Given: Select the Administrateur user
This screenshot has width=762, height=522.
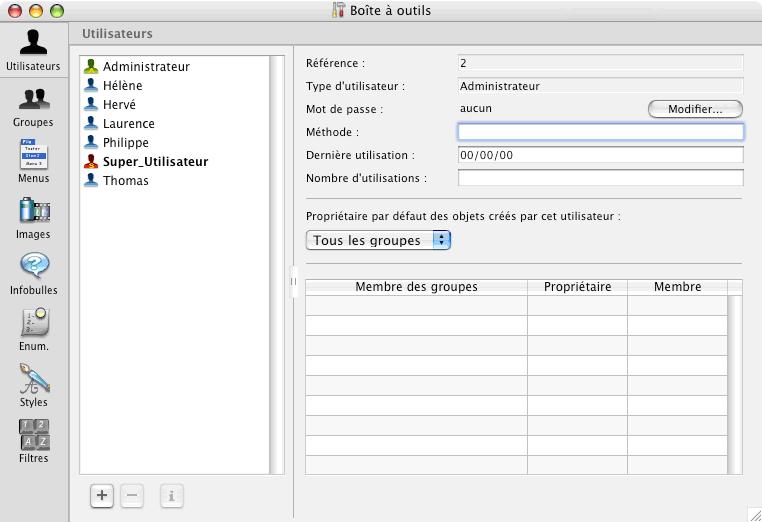Looking at the screenshot, I should [146, 67].
